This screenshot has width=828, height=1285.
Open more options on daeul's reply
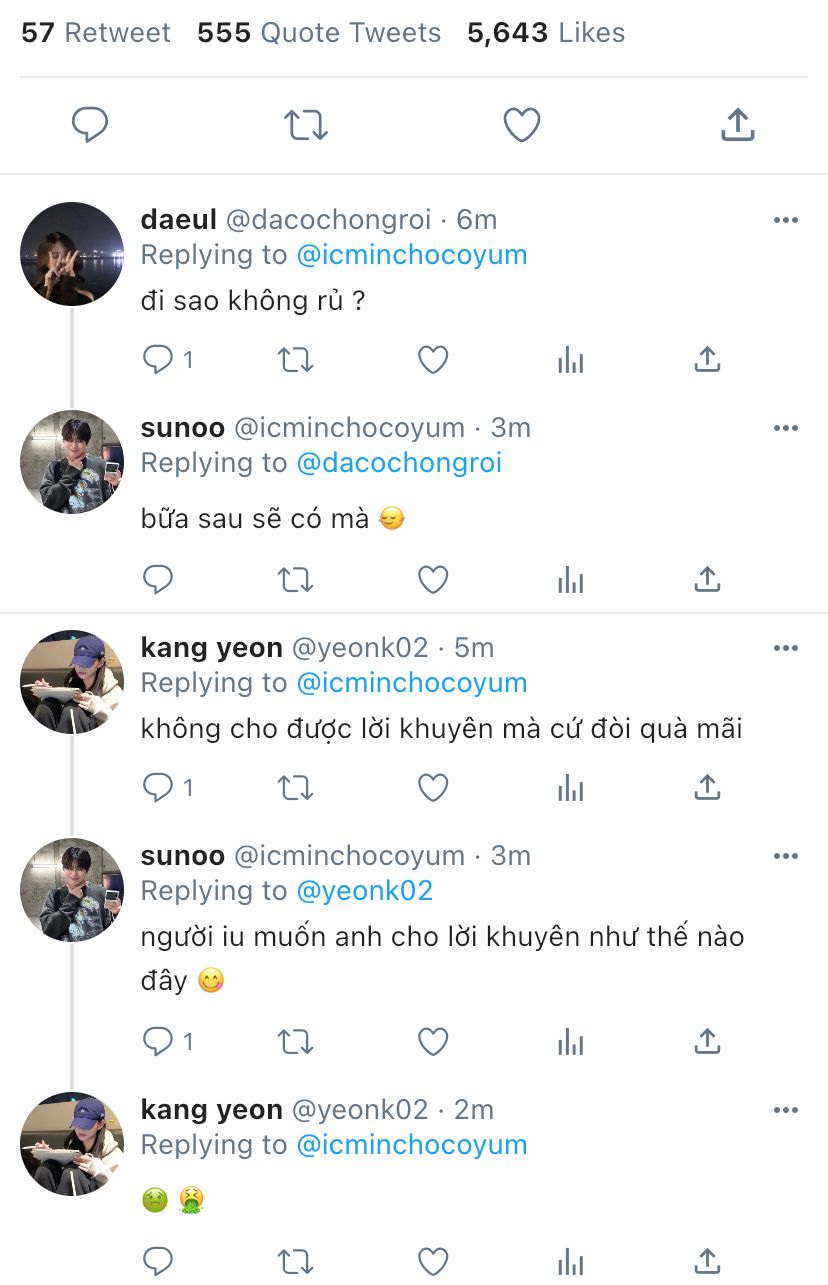coord(786,220)
